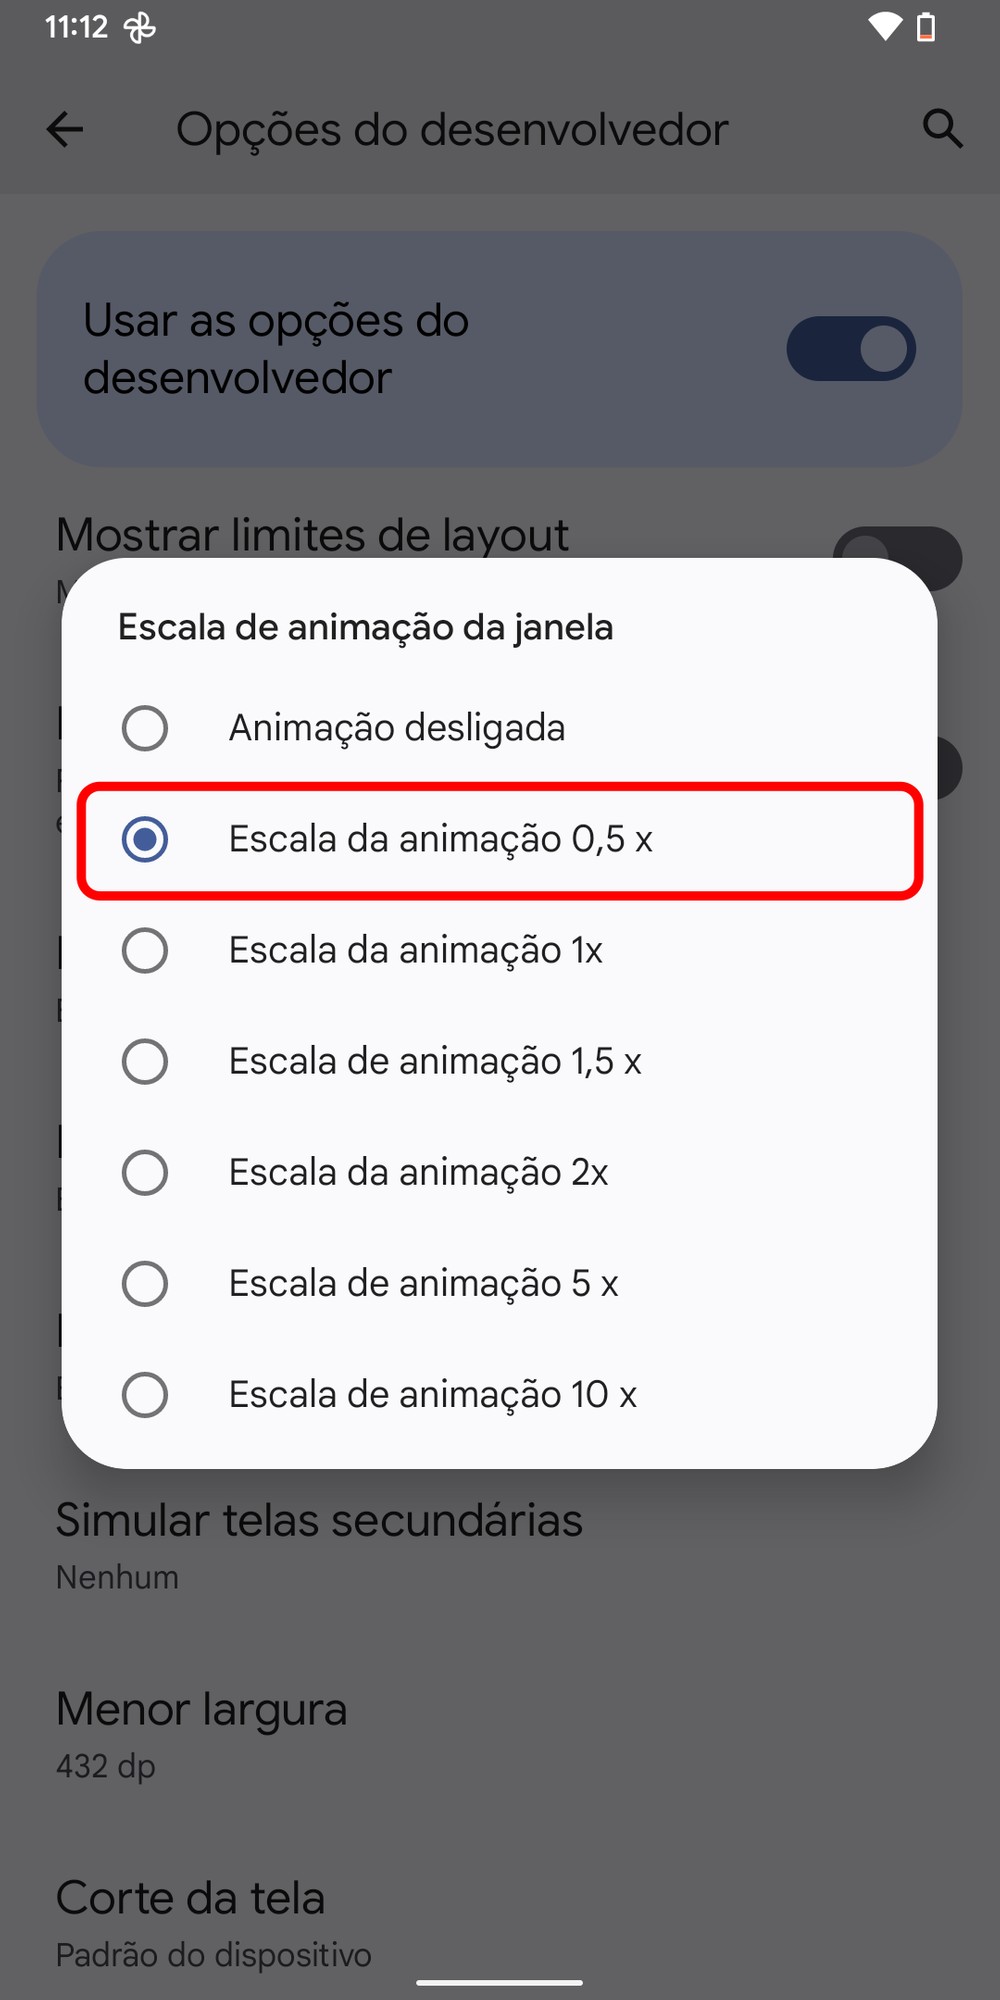Screen dimensions: 1000x2000
Task: Tap the bottom navigation gesture bar
Action: [x=500, y=1982]
